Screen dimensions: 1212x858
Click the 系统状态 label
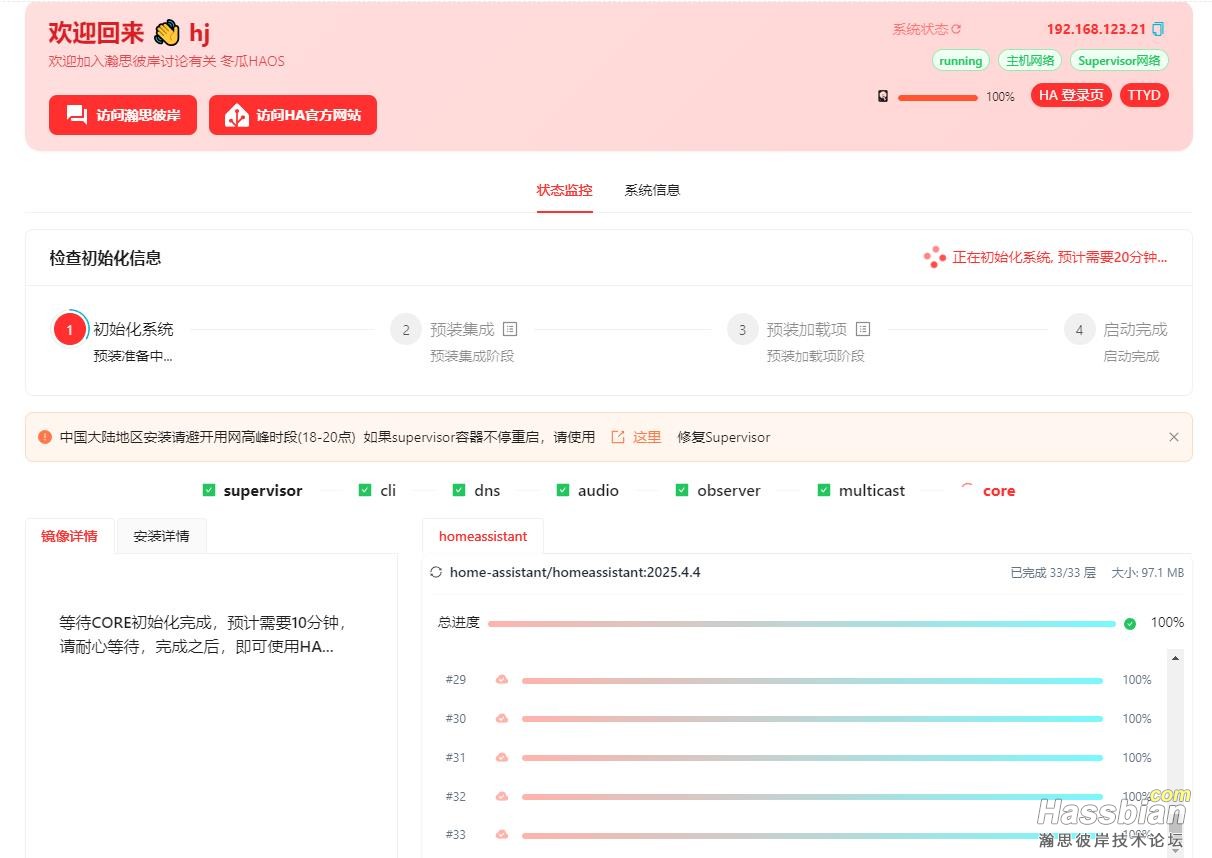click(920, 30)
